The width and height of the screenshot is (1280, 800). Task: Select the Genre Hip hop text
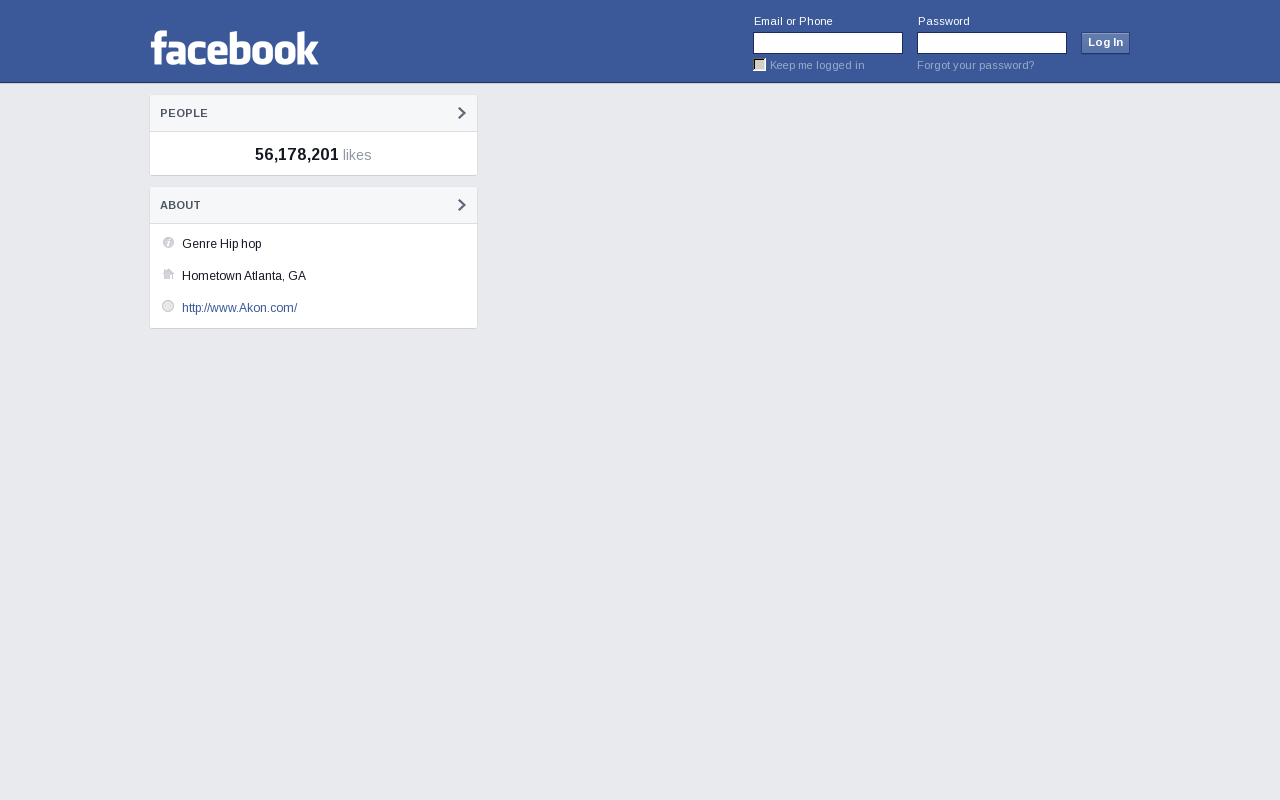[x=222, y=244]
